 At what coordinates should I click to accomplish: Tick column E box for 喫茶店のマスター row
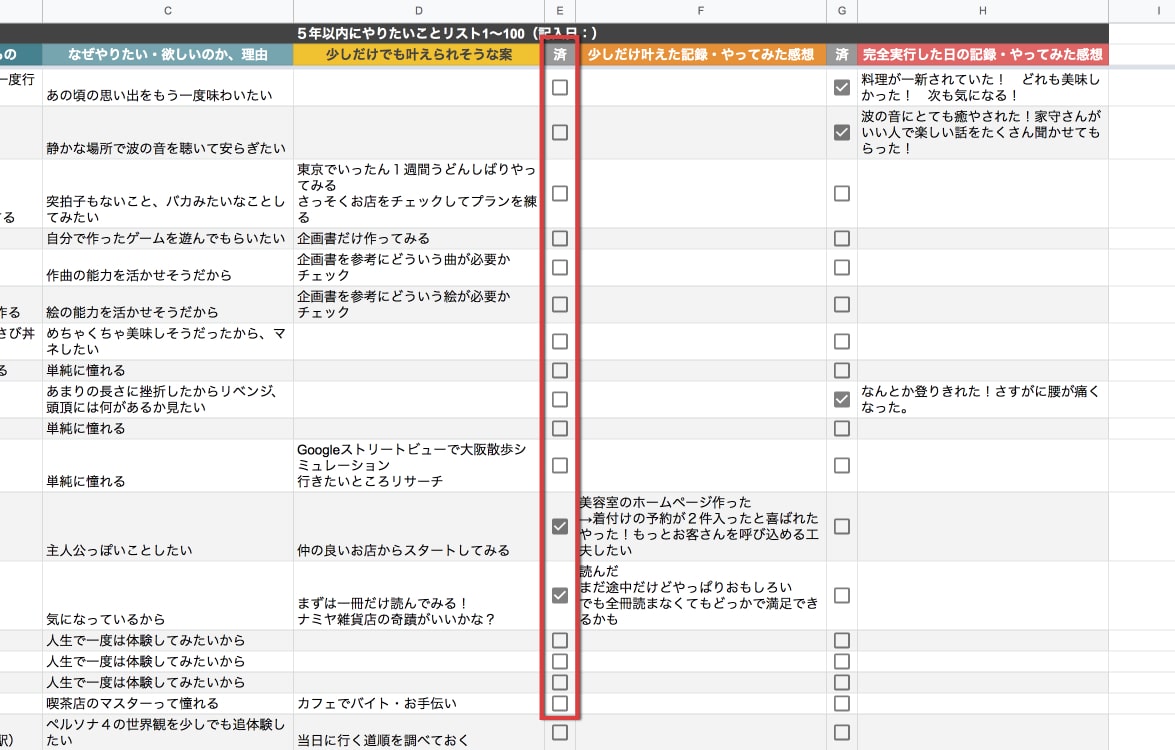[x=560, y=703]
